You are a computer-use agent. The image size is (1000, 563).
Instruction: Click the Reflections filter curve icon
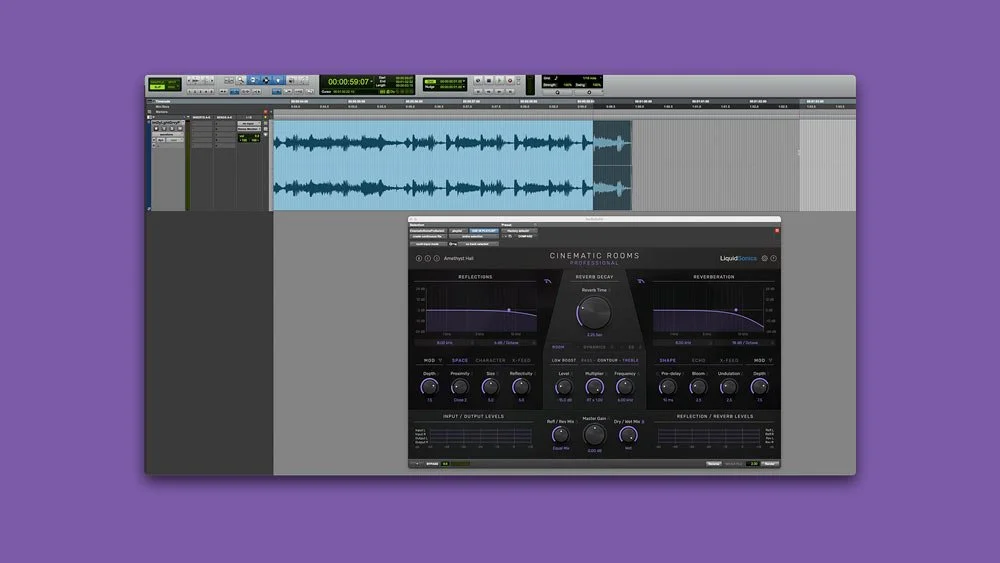(x=547, y=281)
